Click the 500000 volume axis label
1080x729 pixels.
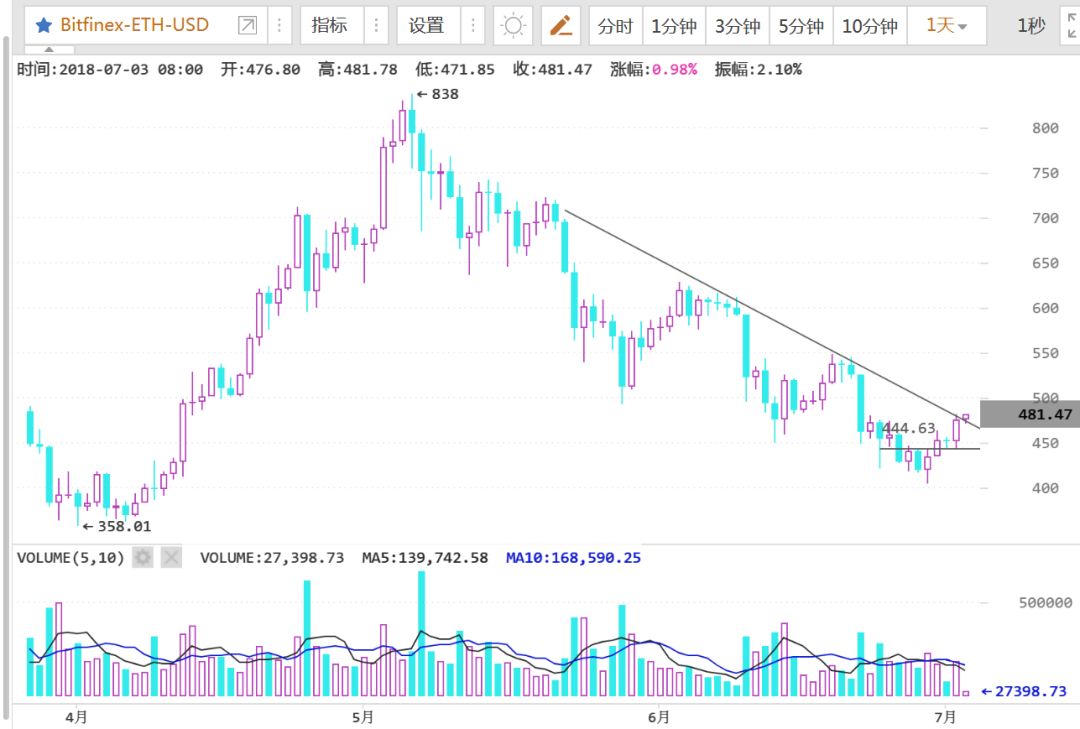tap(1046, 603)
